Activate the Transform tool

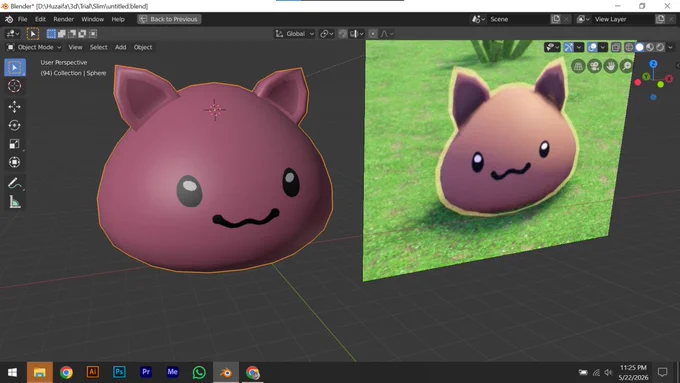click(x=15, y=162)
